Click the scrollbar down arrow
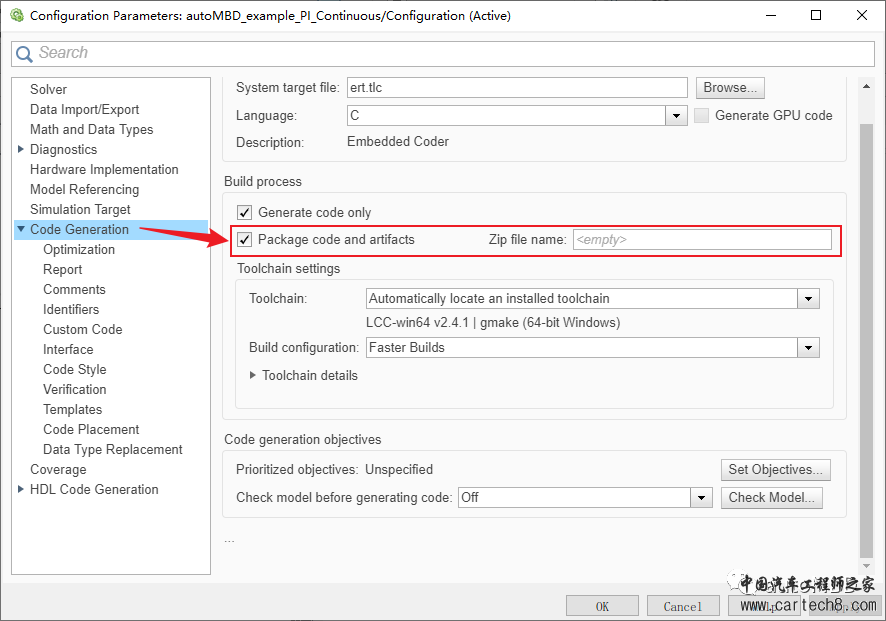 (x=866, y=566)
